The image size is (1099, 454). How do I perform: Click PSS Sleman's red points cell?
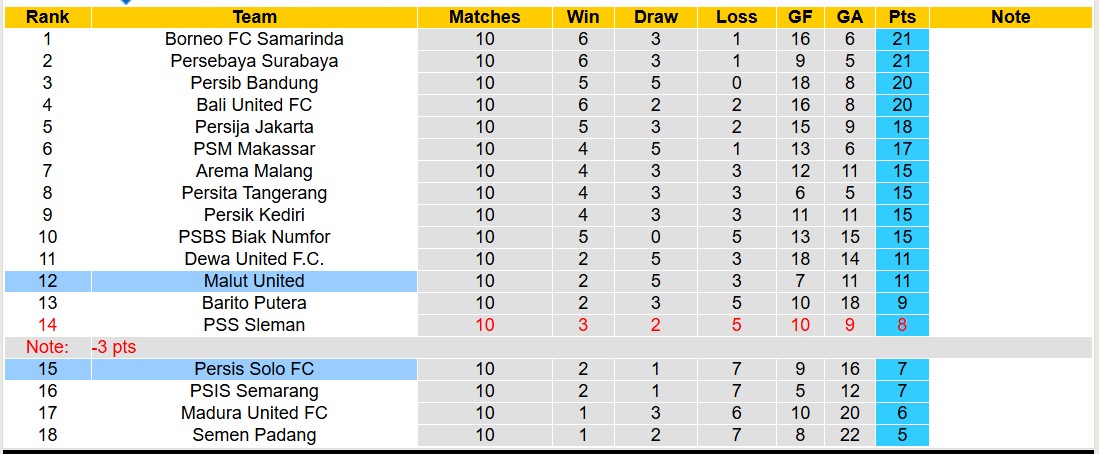pyautogui.click(x=902, y=325)
